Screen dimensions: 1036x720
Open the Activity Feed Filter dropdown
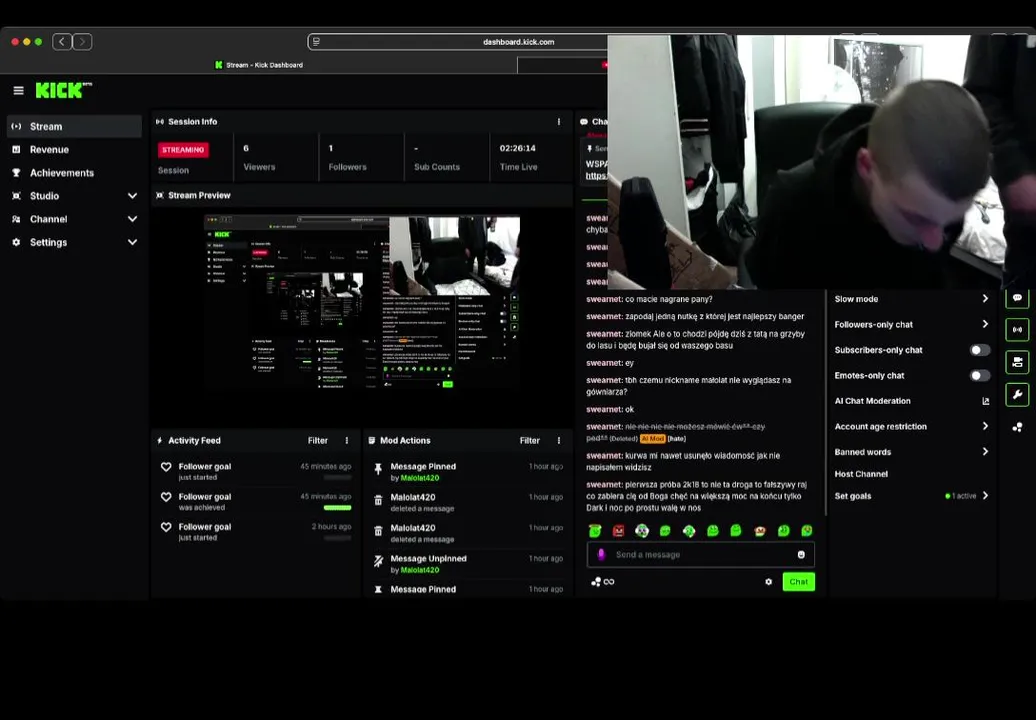pos(318,441)
